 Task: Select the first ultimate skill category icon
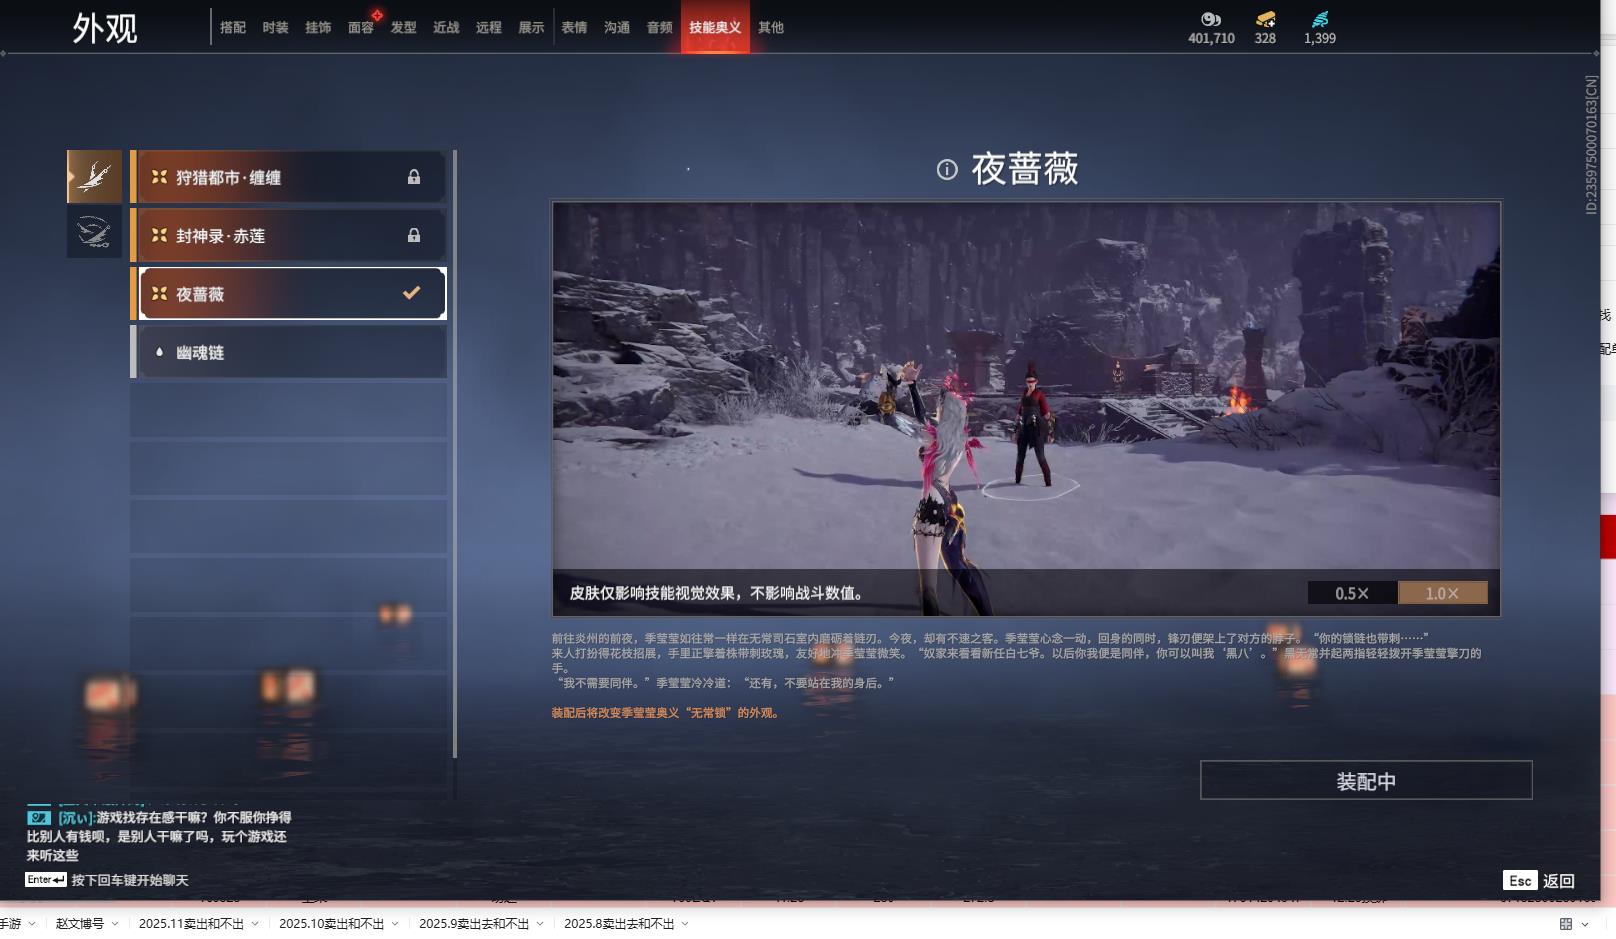94,177
